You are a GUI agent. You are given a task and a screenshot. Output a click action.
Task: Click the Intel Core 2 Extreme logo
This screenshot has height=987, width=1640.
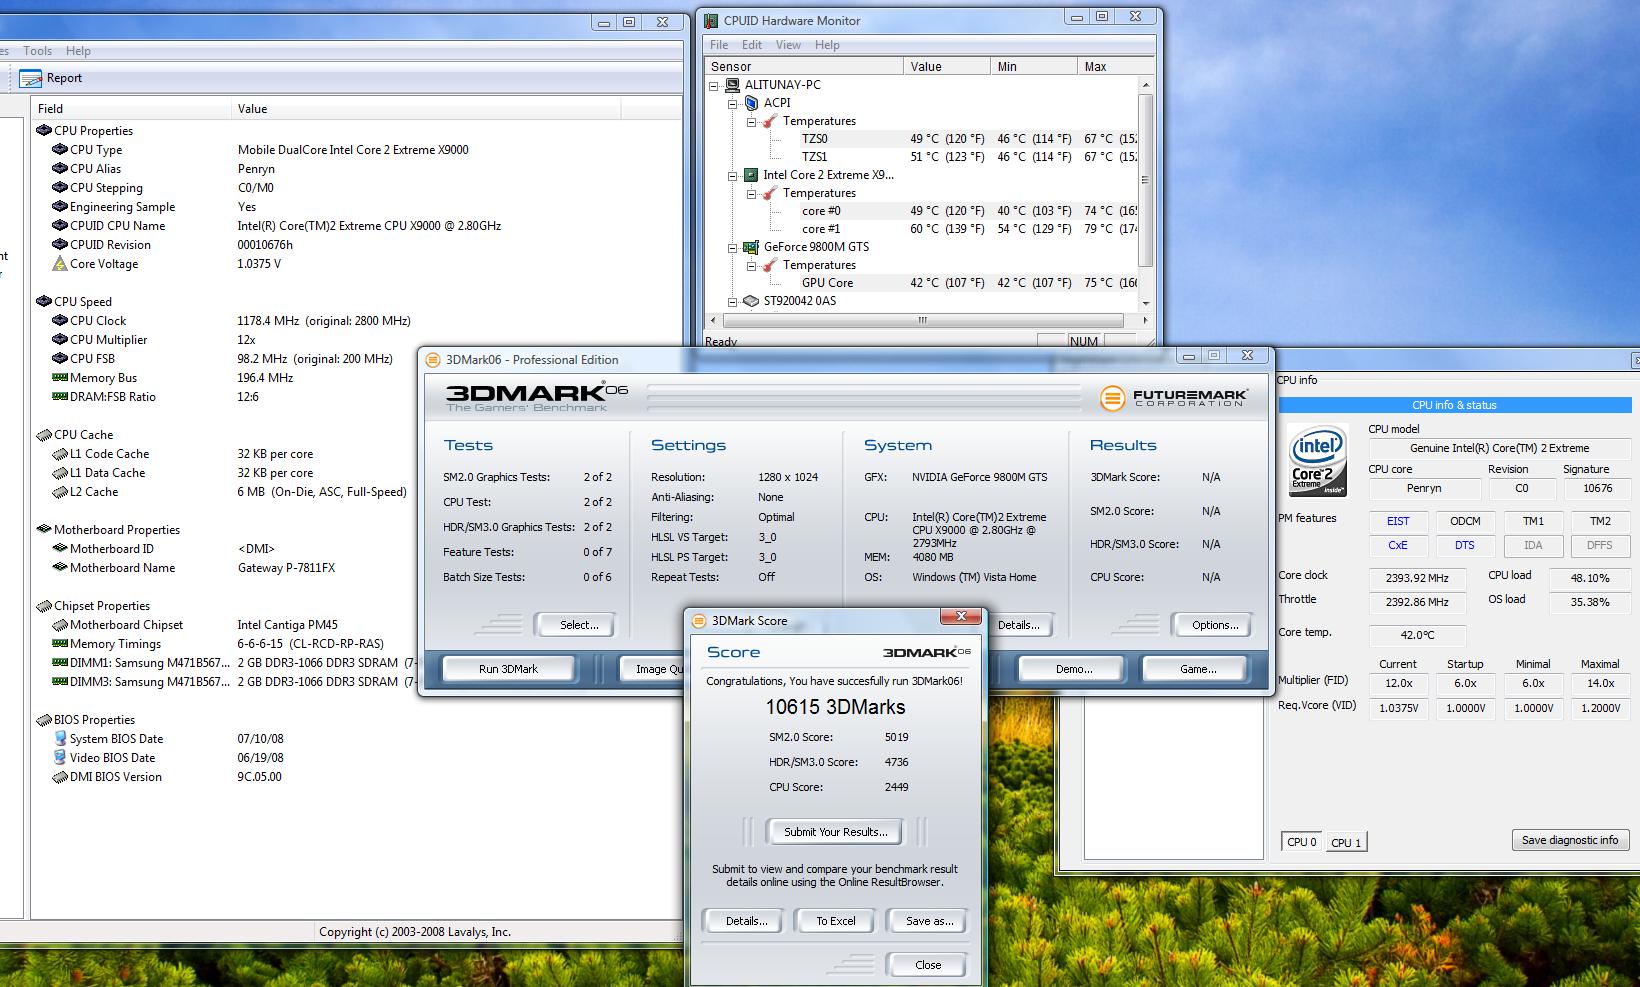point(1317,461)
